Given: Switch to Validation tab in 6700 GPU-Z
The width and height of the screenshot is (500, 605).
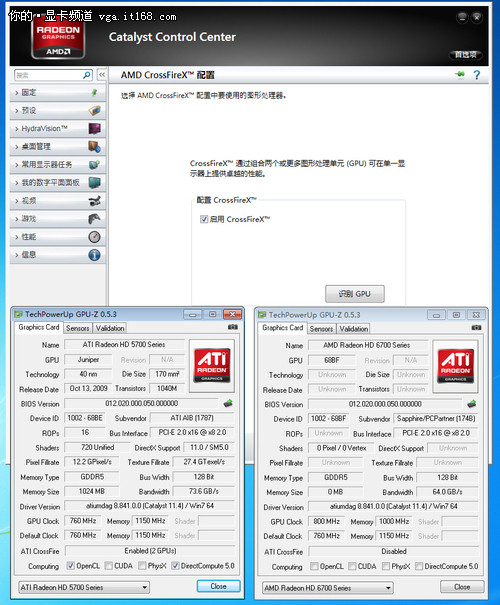Looking at the screenshot, I should [x=354, y=329].
